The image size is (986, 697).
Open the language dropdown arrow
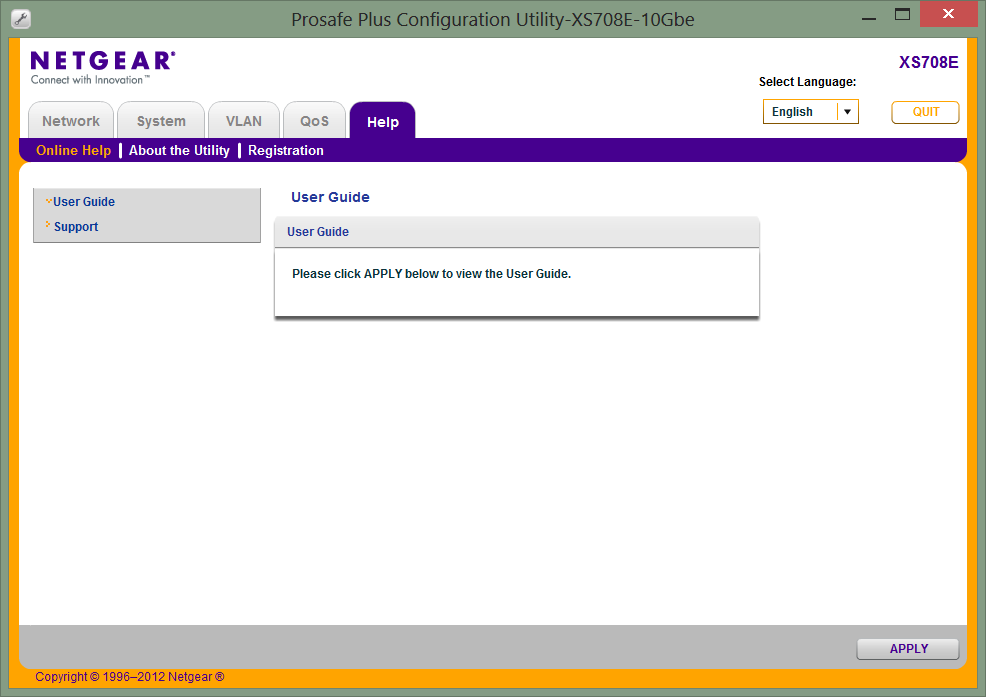(x=847, y=112)
